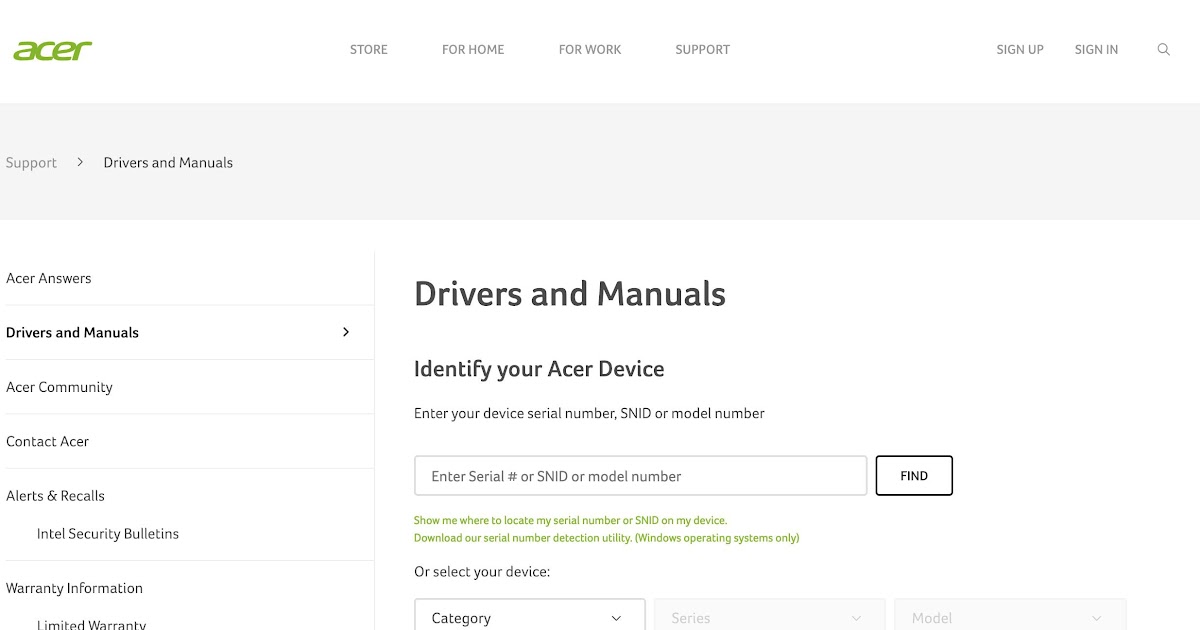
Task: Open the FOR HOME menu
Action: pos(473,49)
